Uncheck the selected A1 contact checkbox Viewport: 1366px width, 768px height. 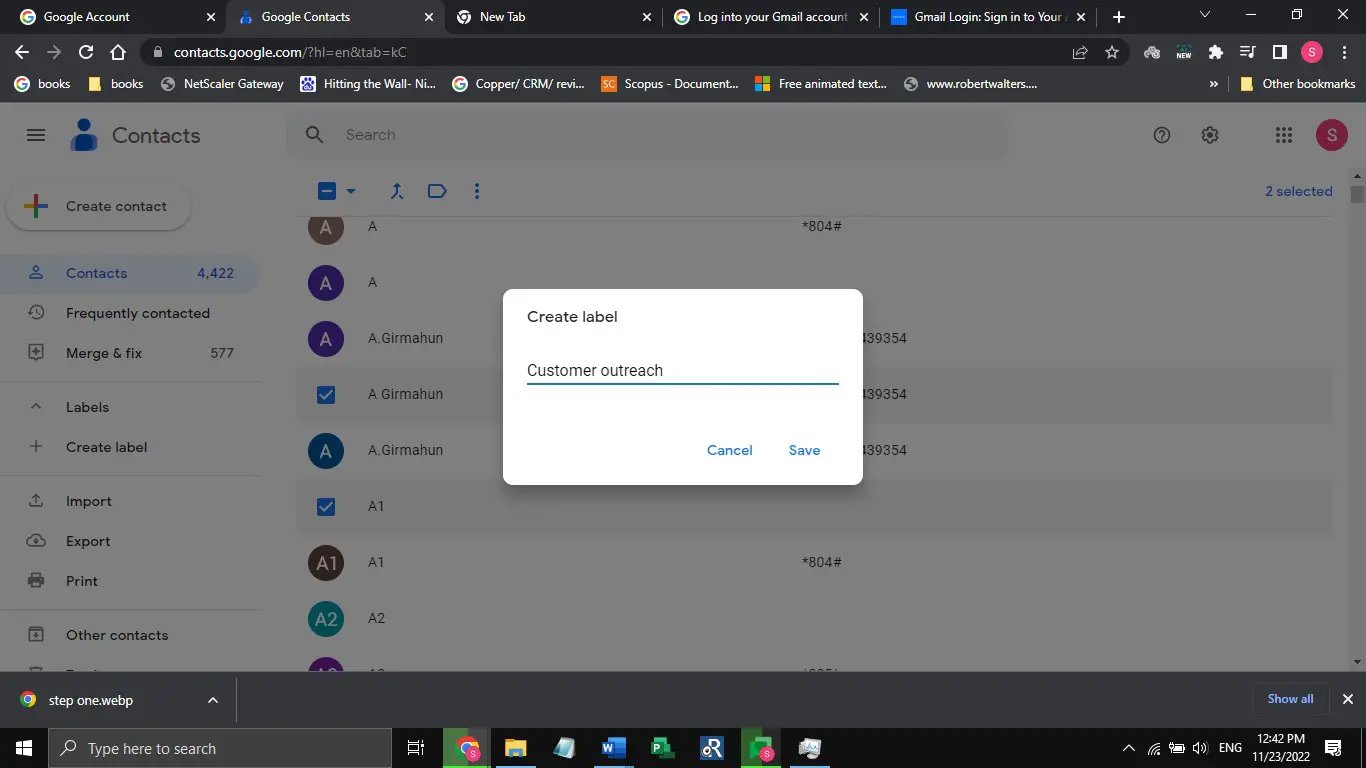point(326,507)
